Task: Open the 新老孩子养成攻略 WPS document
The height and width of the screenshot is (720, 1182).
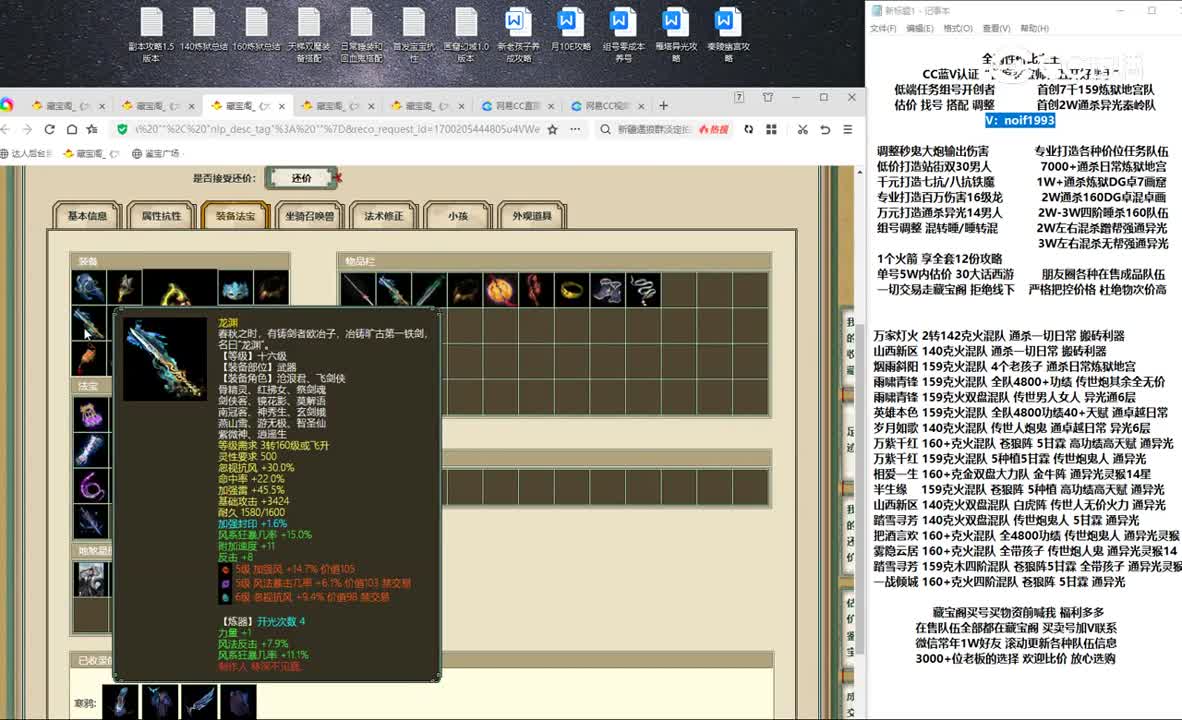Action: (x=519, y=34)
